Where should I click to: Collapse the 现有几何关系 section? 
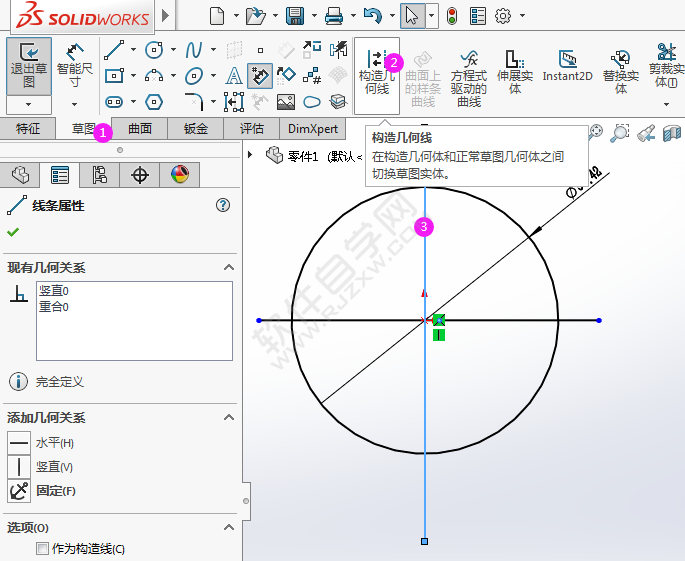(x=228, y=268)
